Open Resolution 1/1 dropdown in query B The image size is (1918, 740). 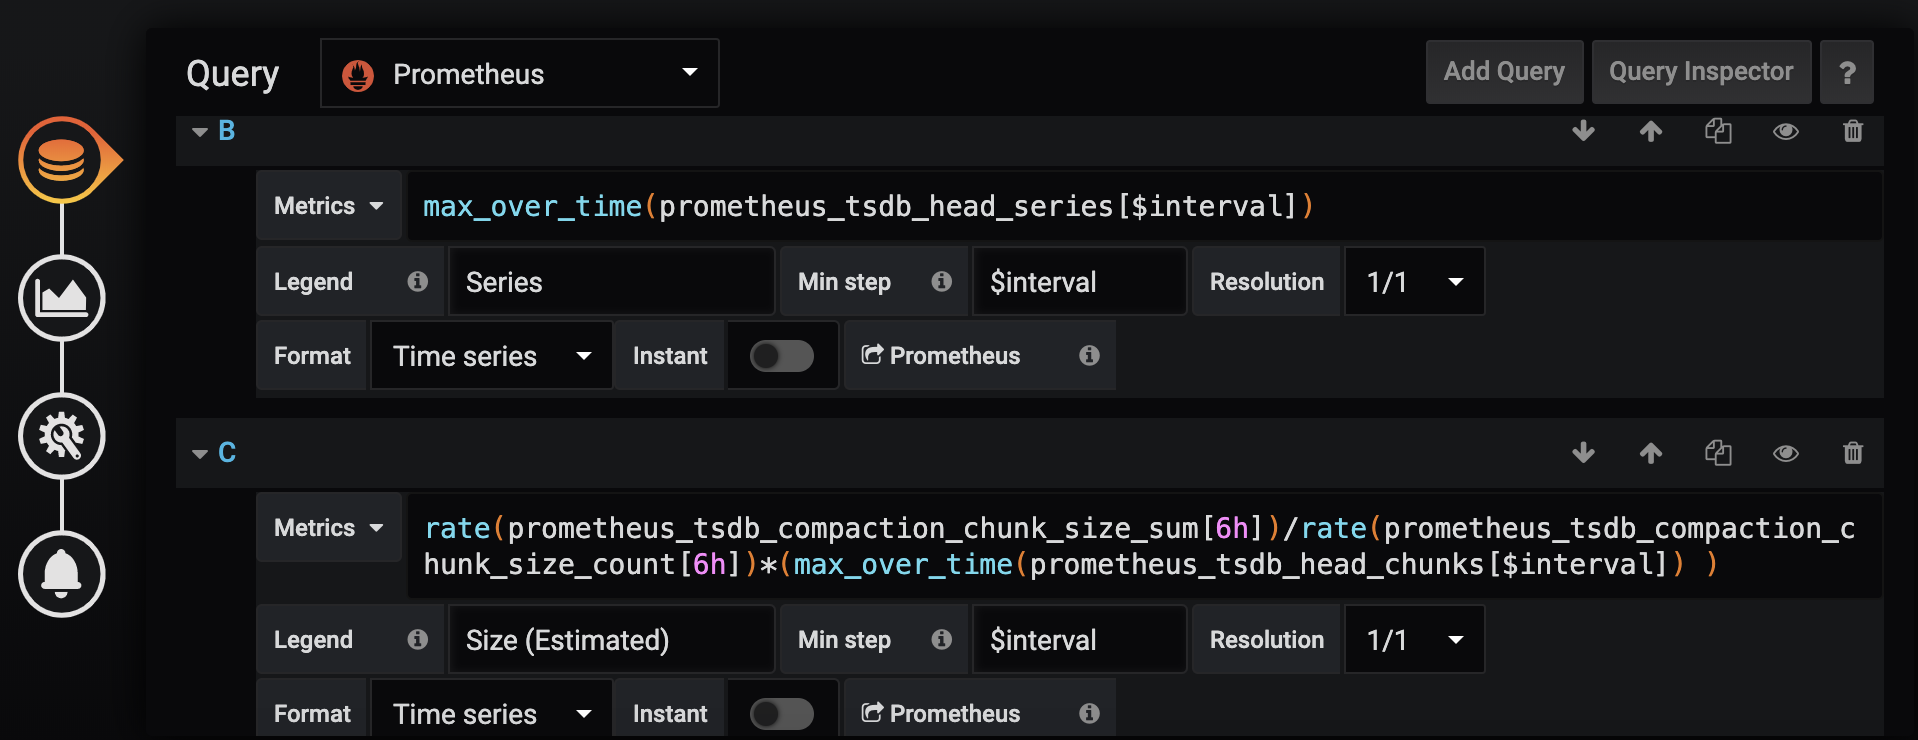point(1415,282)
